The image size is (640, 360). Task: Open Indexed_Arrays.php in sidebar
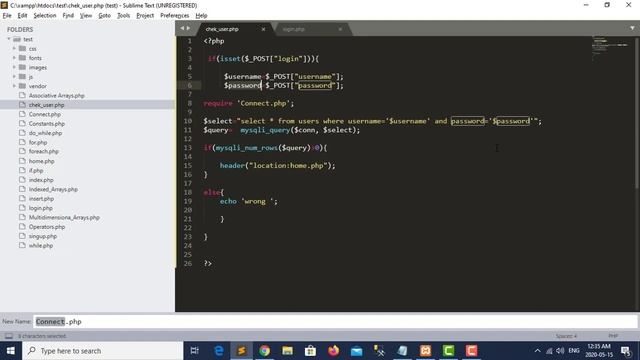pyautogui.click(x=53, y=189)
